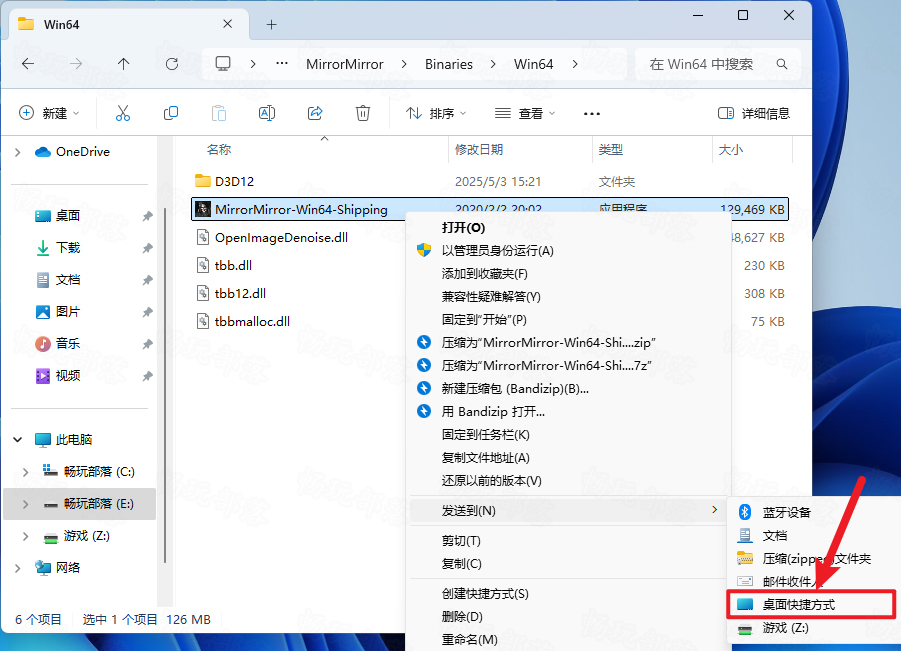Click the copy icon in toolbar

[x=171, y=113]
